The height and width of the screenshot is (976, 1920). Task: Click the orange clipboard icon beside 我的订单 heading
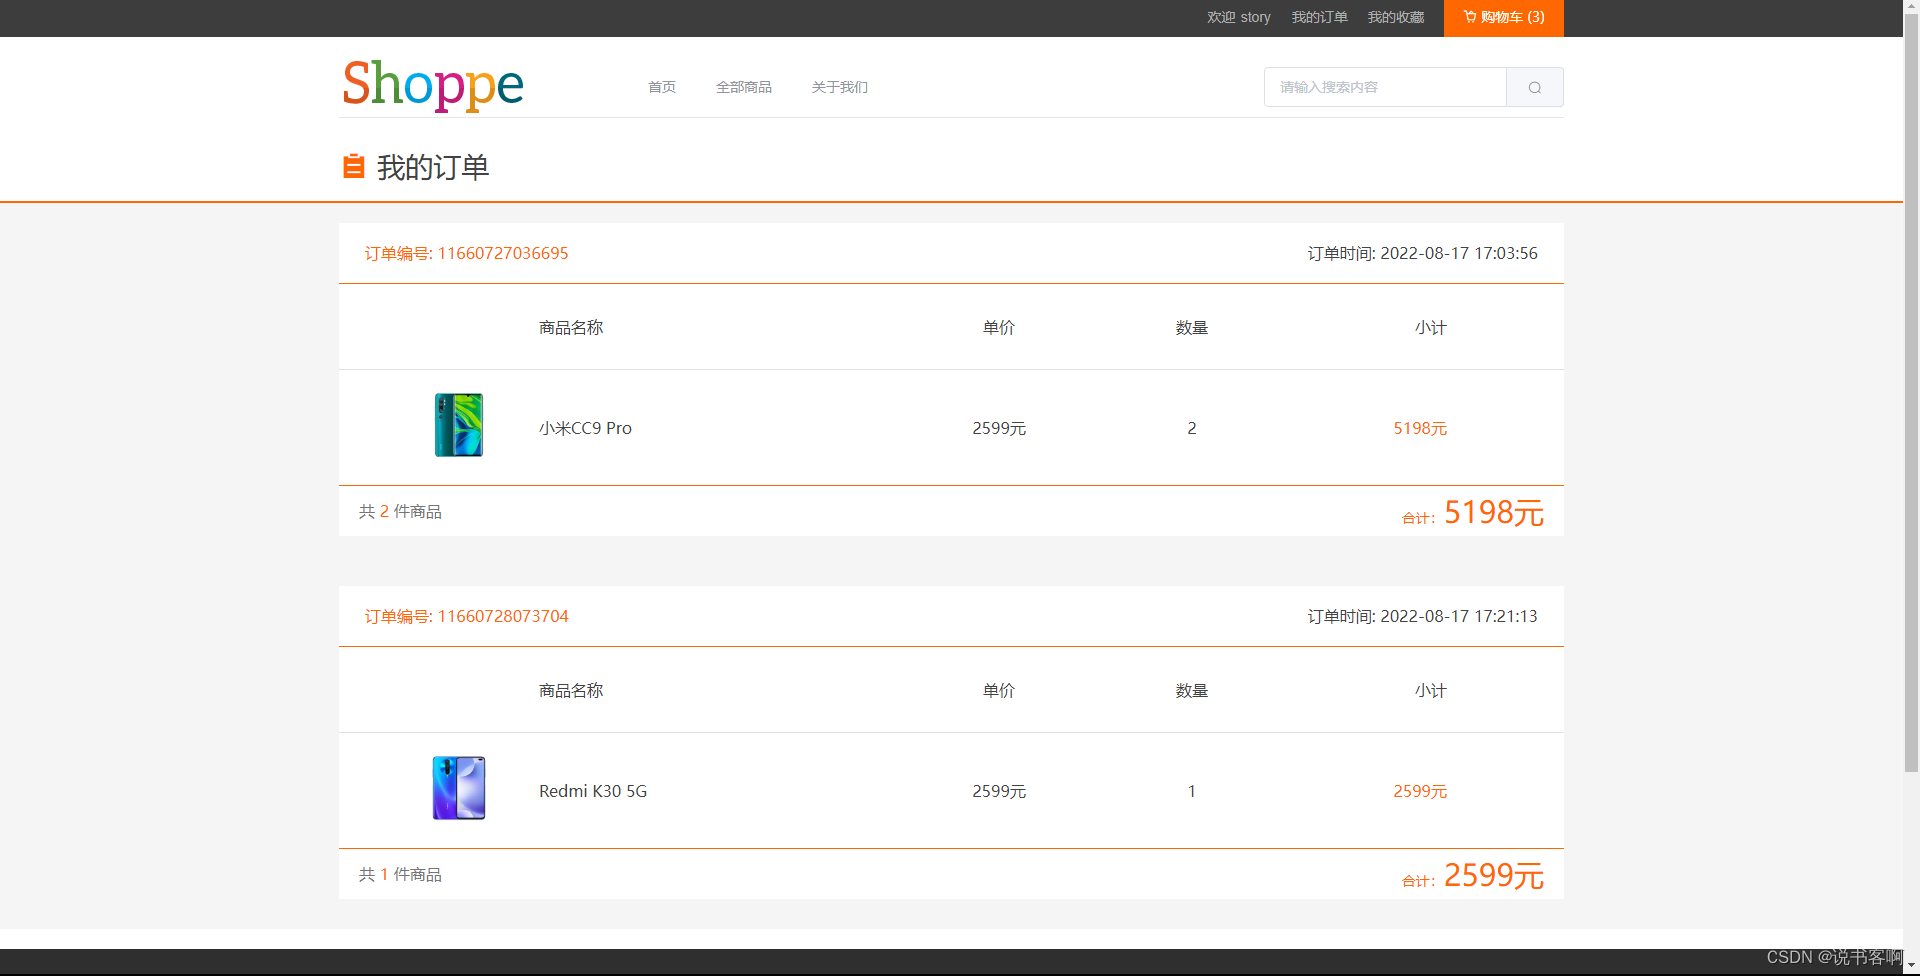pos(353,166)
